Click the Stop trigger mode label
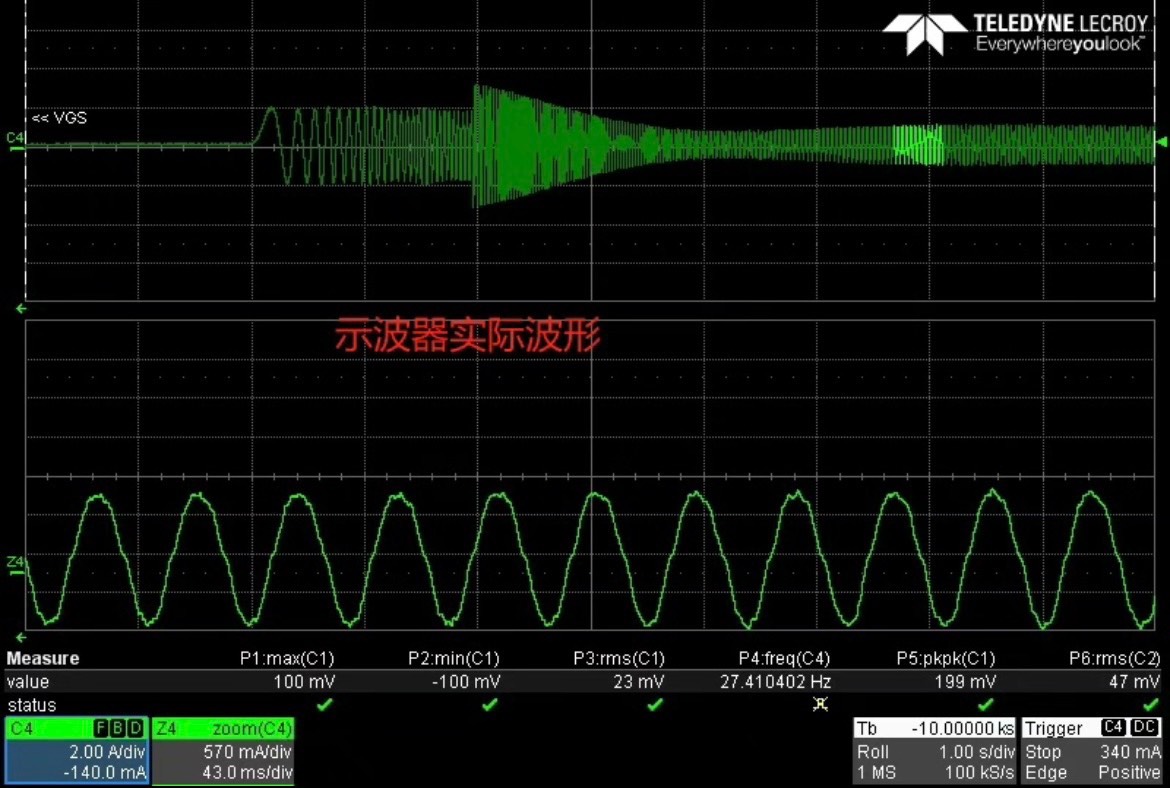This screenshot has height=788, width=1170. click(1042, 751)
